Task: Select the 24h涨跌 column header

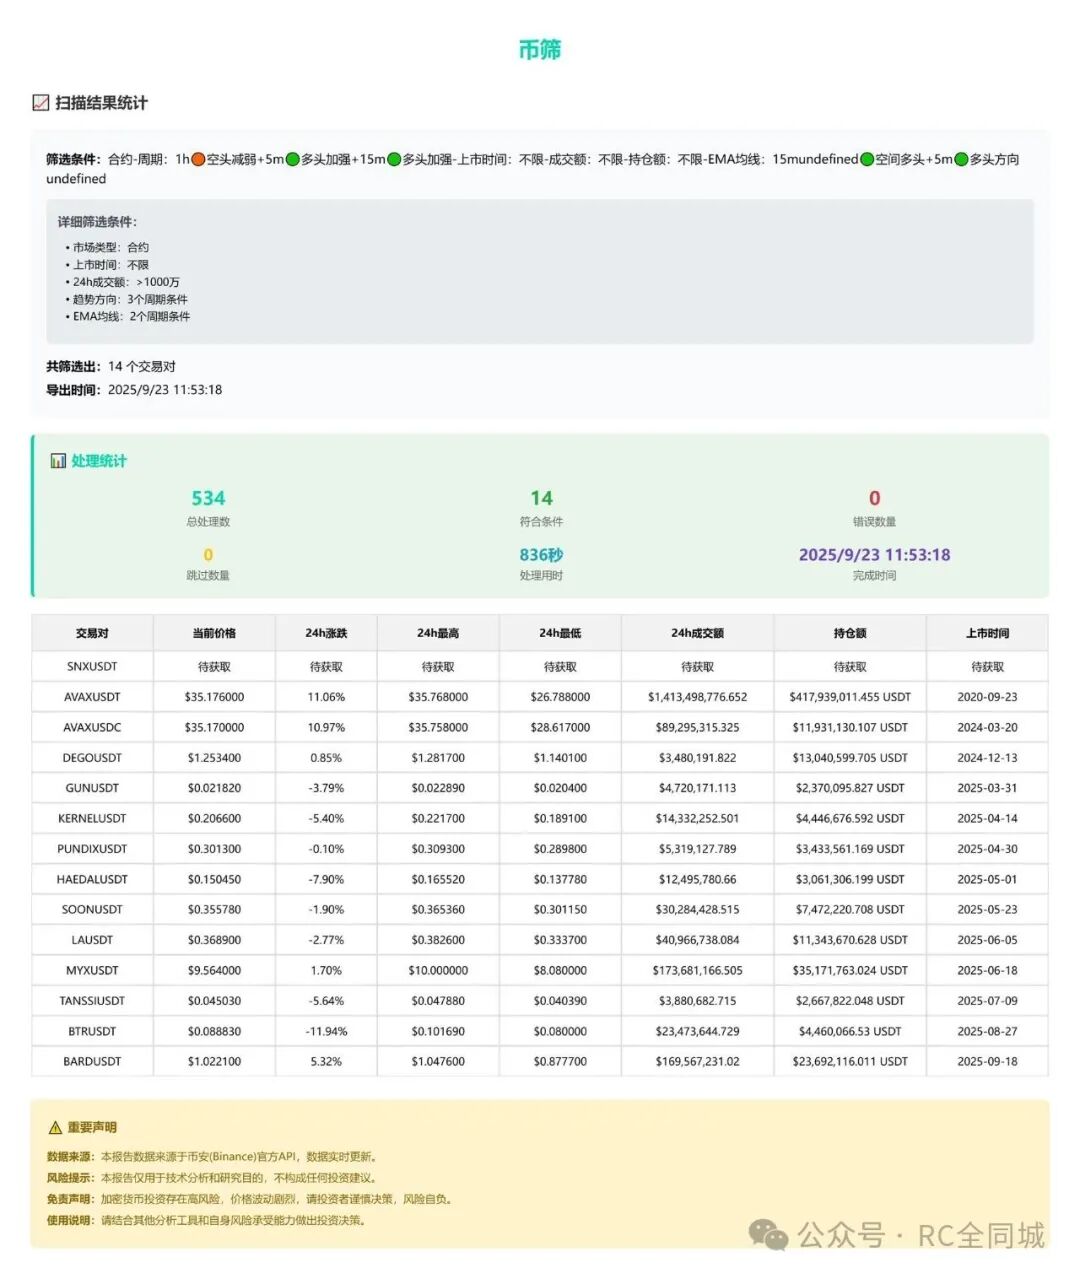Action: (326, 634)
